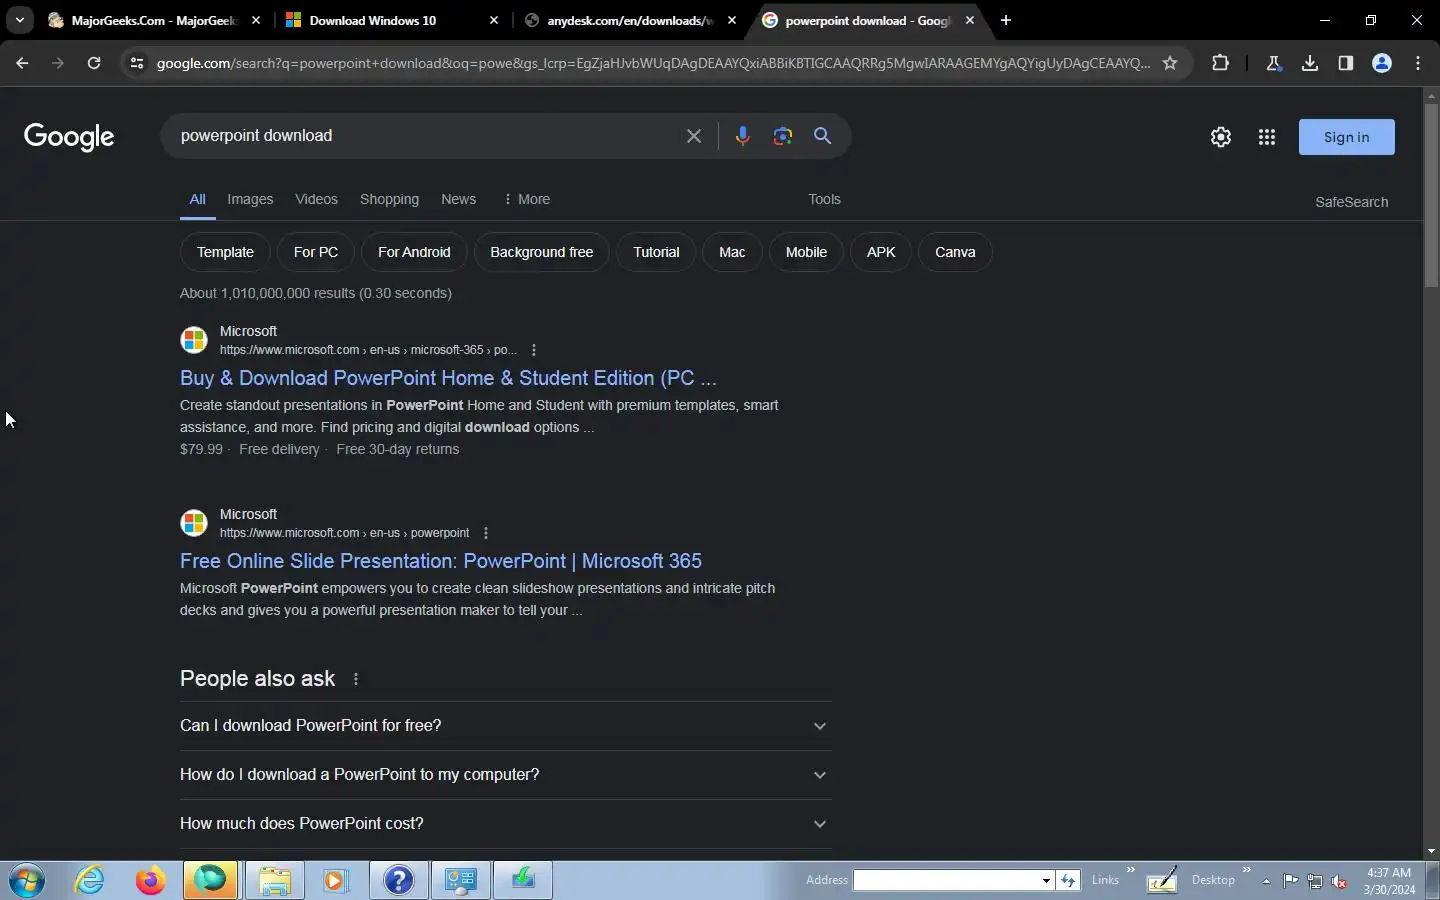The image size is (1440, 900).
Task: Open the More search categories dropdown
Action: click(x=526, y=199)
